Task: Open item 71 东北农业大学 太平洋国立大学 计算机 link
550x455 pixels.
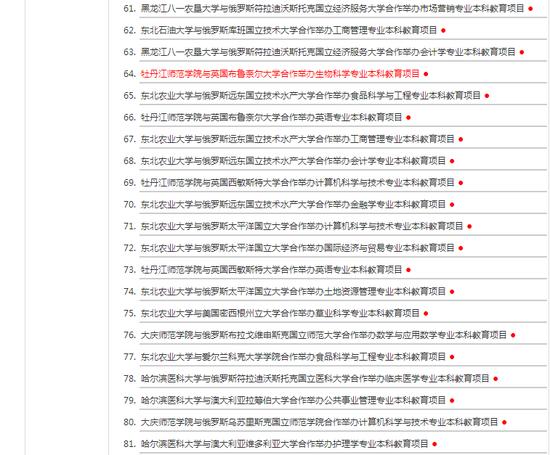Action: [302, 226]
